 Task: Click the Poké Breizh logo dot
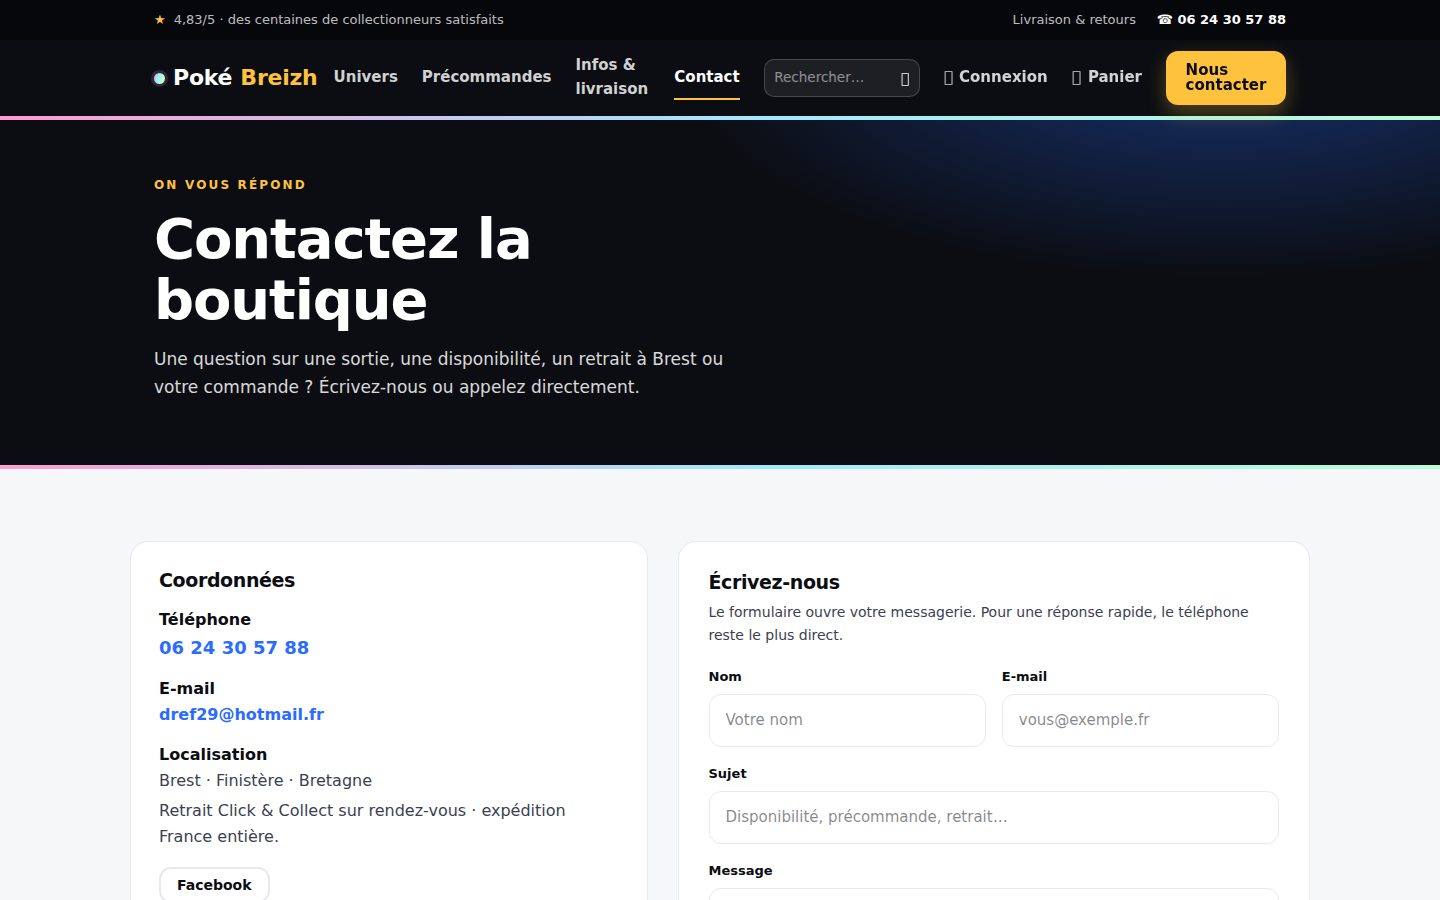coord(159,78)
